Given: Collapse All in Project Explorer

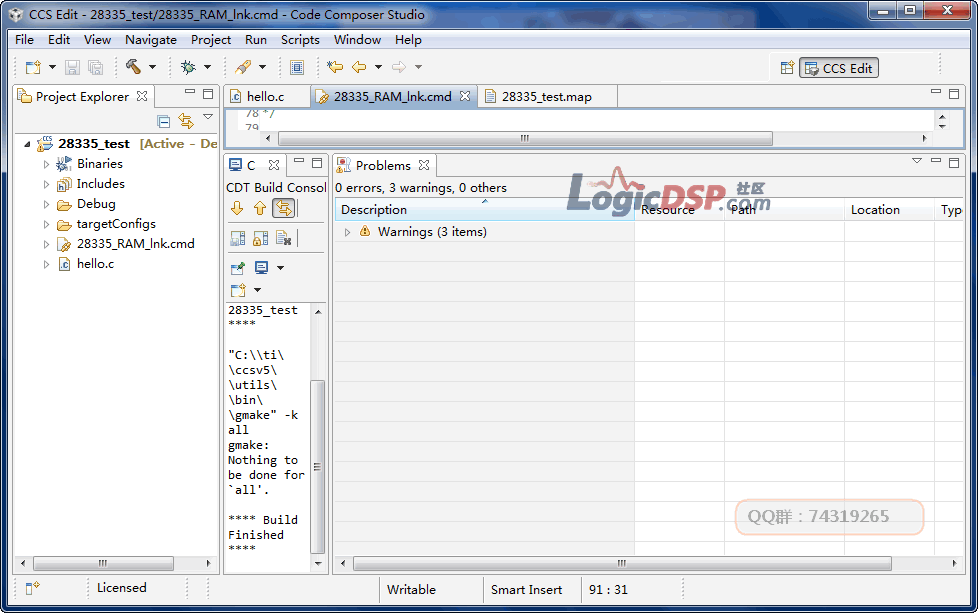Looking at the screenshot, I should 163,121.
